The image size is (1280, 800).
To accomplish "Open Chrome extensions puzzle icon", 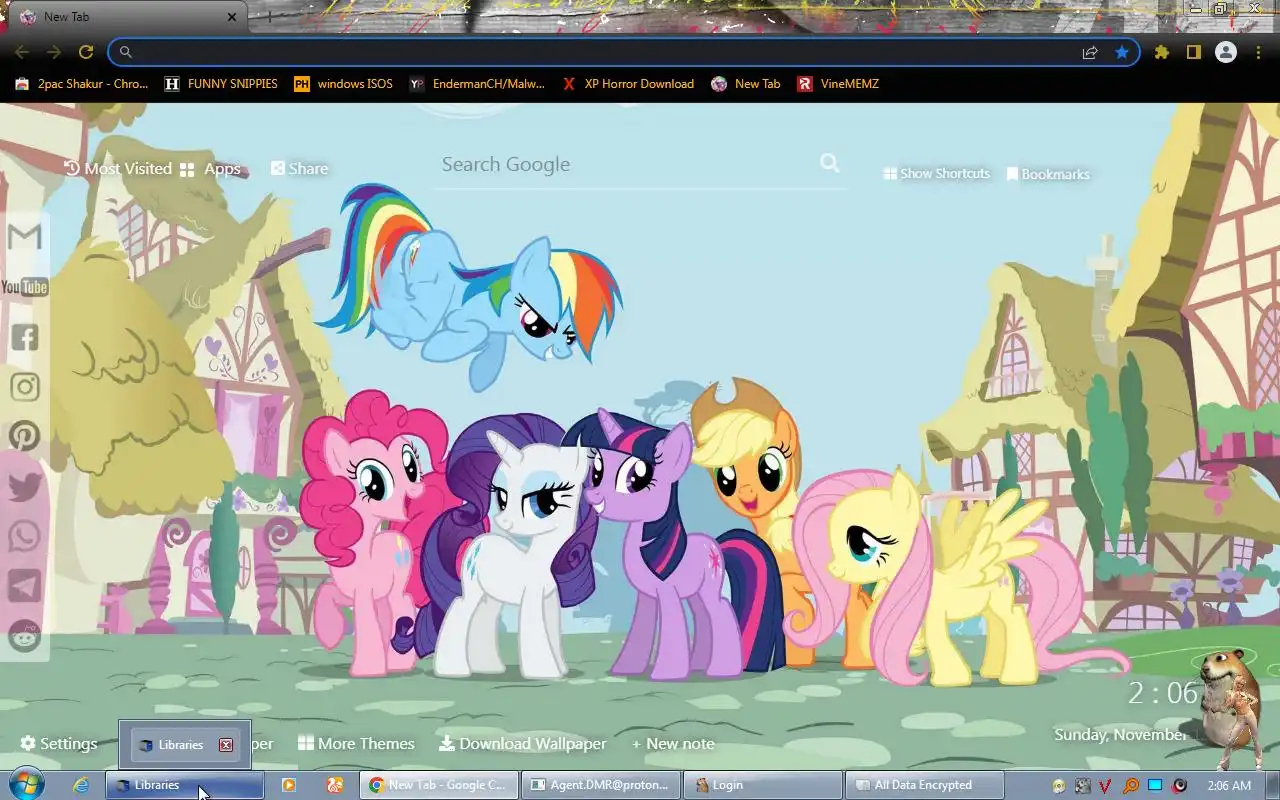I will point(1161,52).
